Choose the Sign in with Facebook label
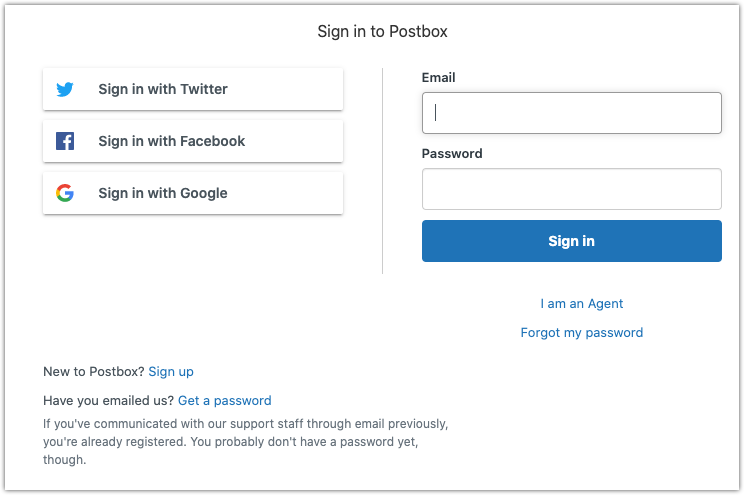The height and width of the screenshot is (495, 744). [x=171, y=141]
